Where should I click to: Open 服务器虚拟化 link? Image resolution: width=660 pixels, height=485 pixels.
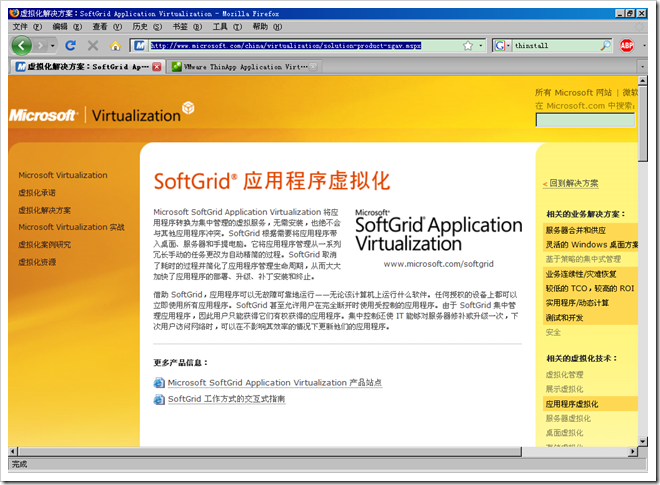pos(568,418)
